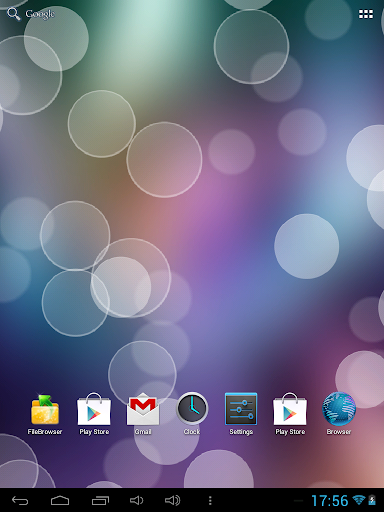Open the three-dot overflow menu

click(210, 500)
